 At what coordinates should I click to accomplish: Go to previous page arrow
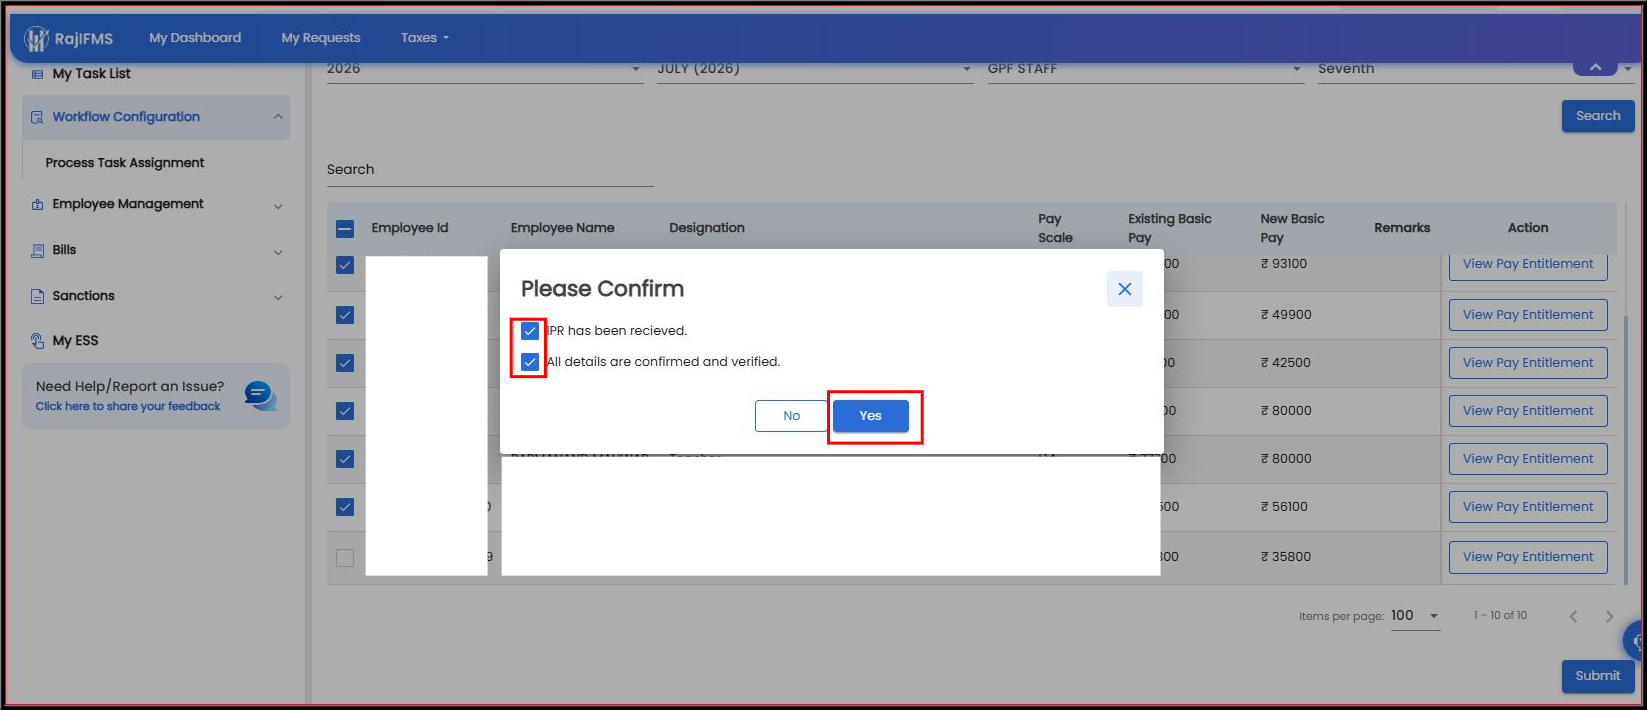tap(1573, 616)
